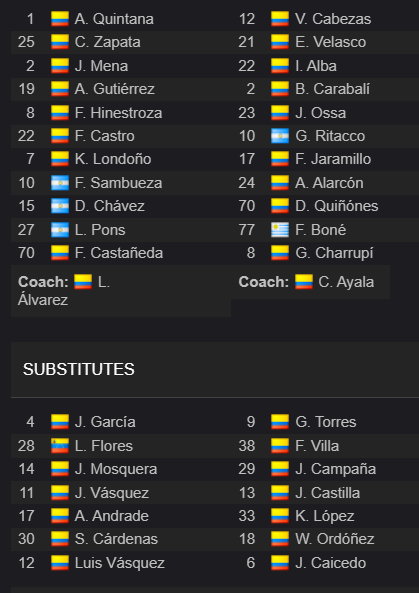The height and width of the screenshot is (593, 419).
Task: Select player K. Londoño
Action: tap(113, 159)
